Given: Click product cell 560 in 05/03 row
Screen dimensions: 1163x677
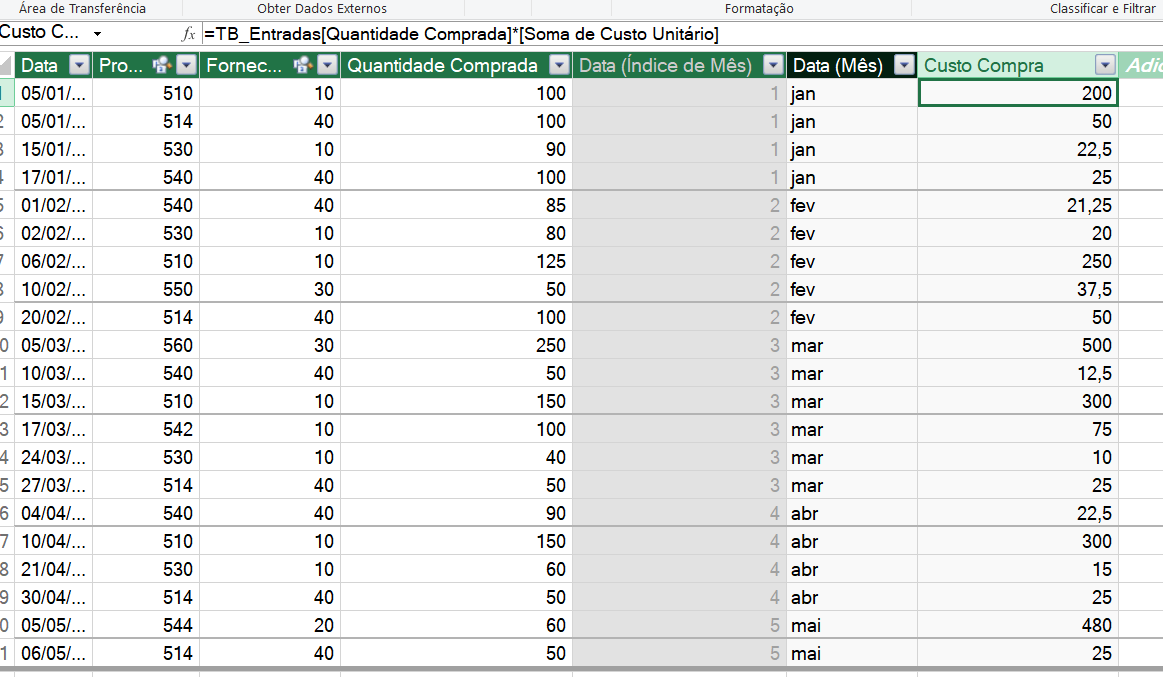Looking at the screenshot, I should (x=146, y=345).
